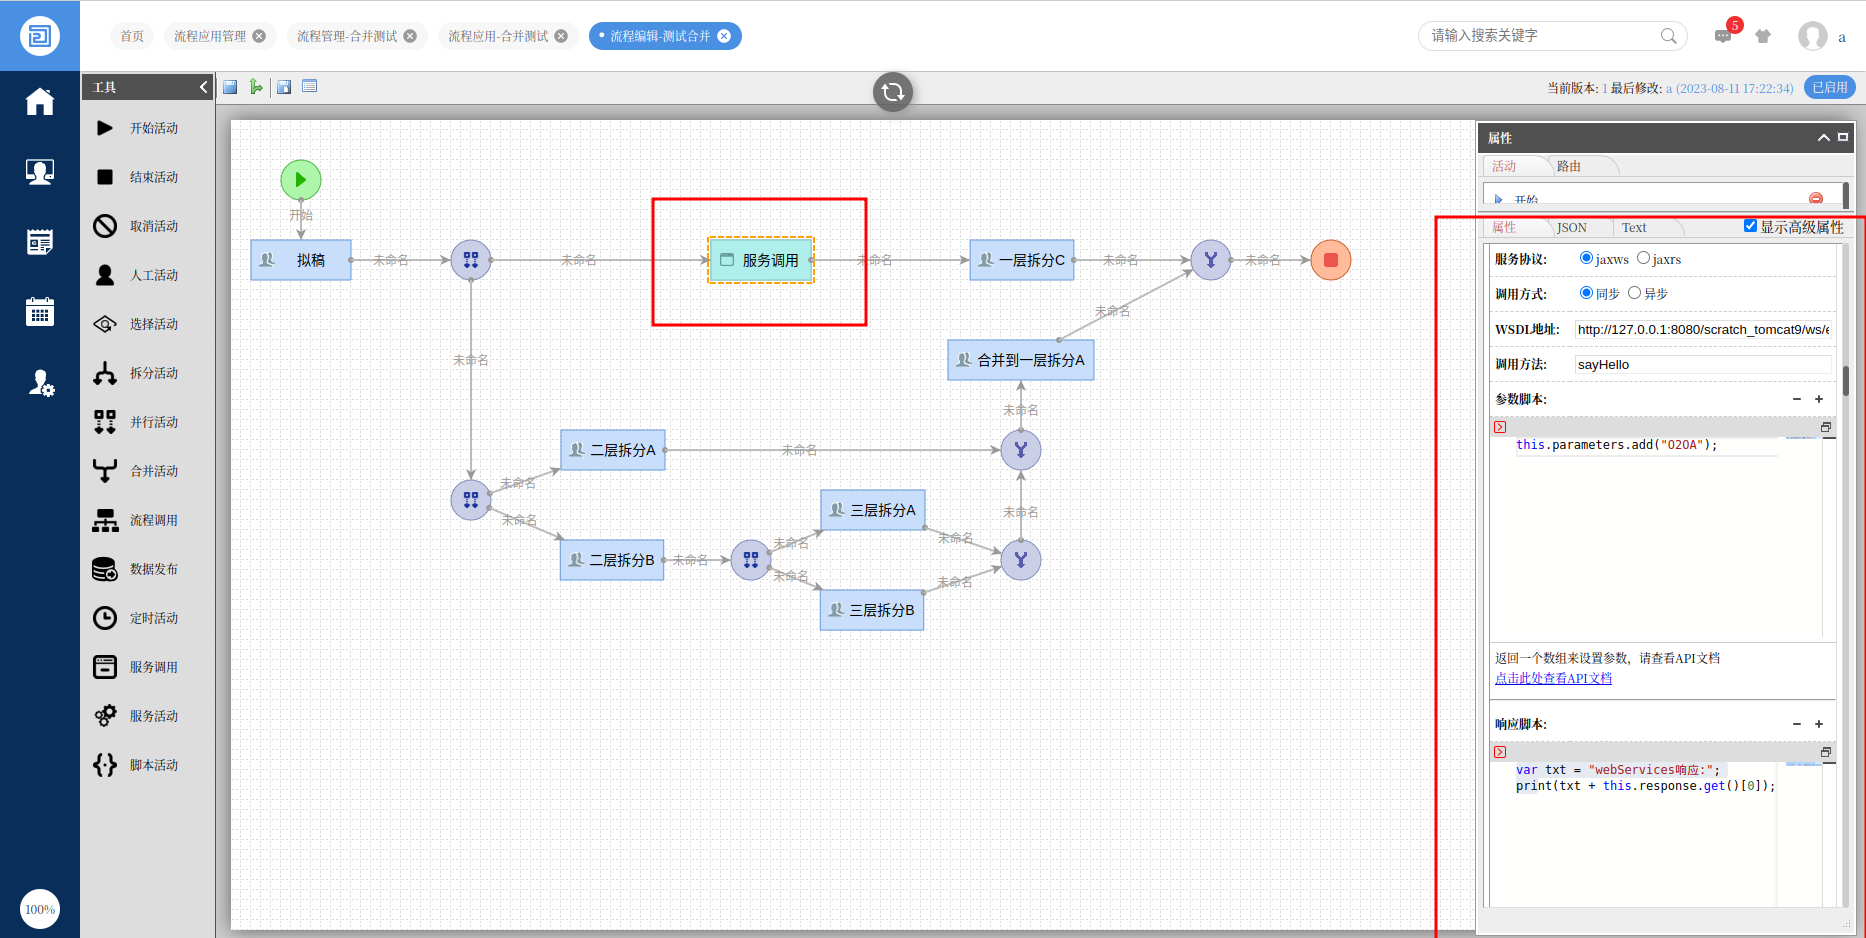
Task: Open the JSON tab in properties
Action: click(1571, 227)
